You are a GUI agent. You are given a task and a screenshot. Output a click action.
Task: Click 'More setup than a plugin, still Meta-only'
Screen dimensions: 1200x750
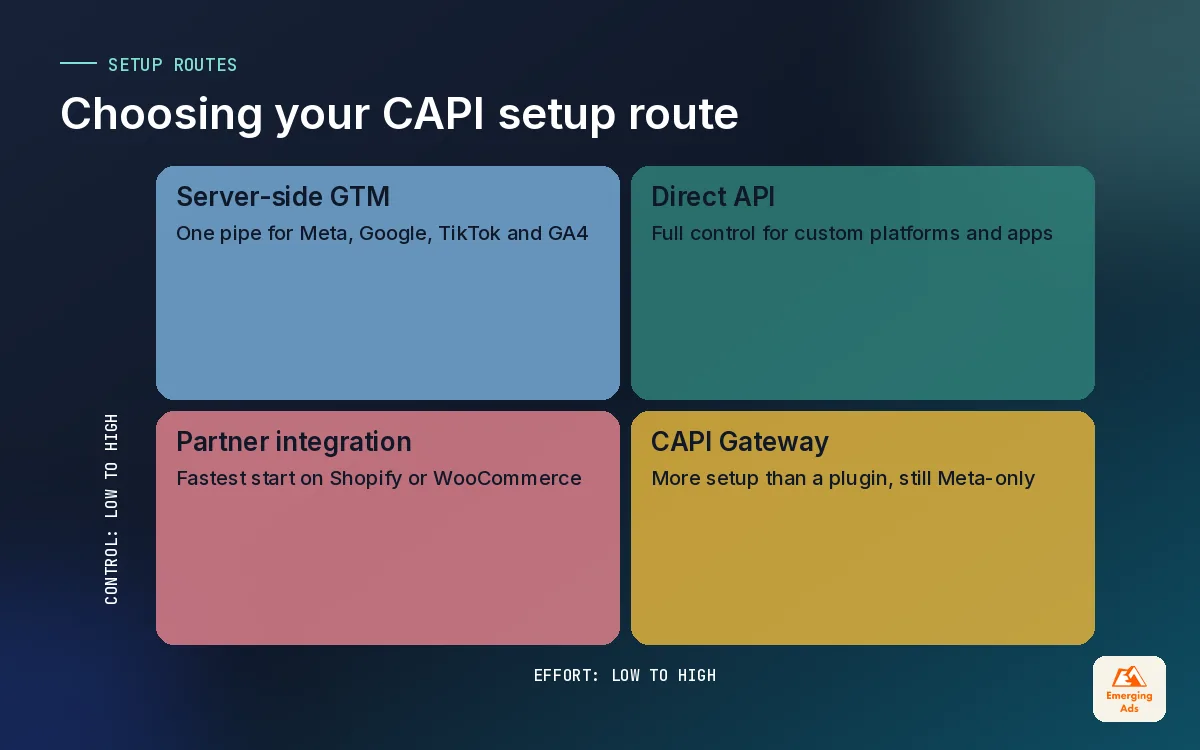tap(843, 478)
